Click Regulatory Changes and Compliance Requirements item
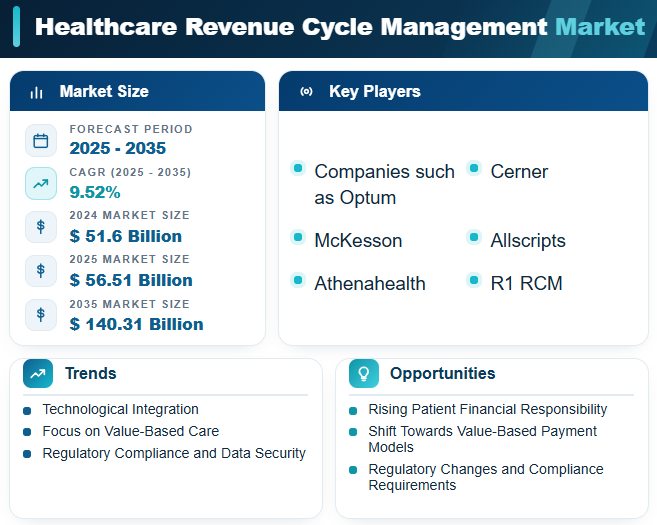Screen dimensions: 657x525 click(486, 477)
